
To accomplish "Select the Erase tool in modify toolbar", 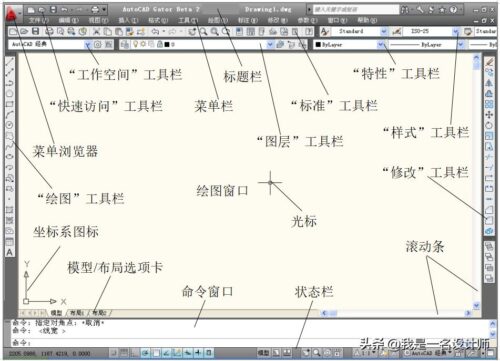I will (x=489, y=62).
